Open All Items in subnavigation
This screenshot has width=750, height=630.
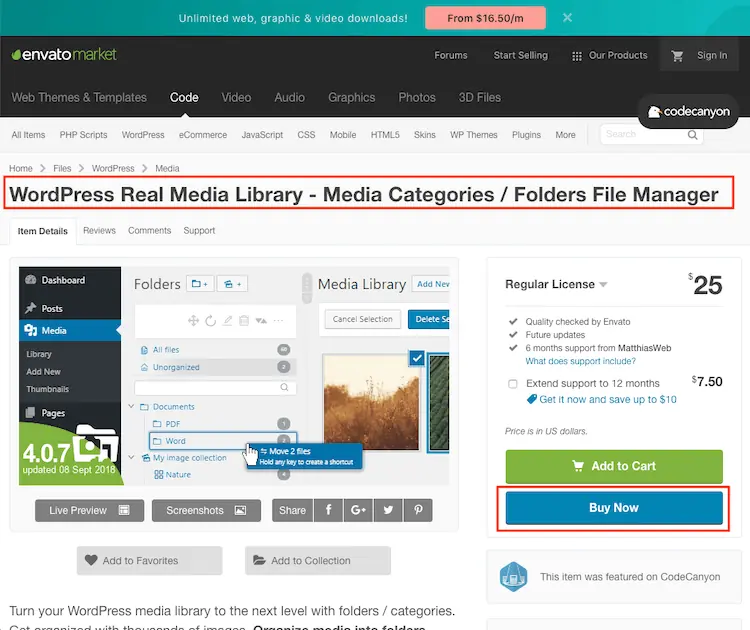click(28, 135)
